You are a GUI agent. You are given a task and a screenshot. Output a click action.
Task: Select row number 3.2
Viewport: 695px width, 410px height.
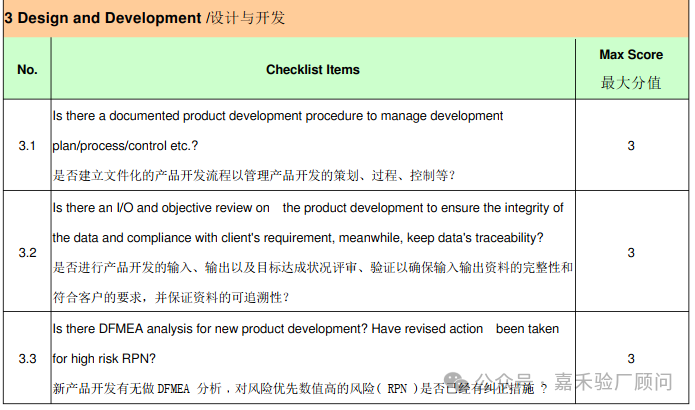coord(27,253)
